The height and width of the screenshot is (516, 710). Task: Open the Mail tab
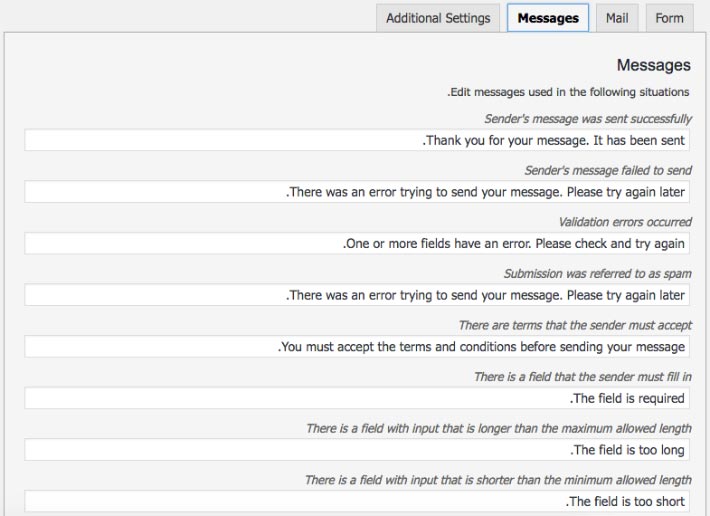[617, 18]
